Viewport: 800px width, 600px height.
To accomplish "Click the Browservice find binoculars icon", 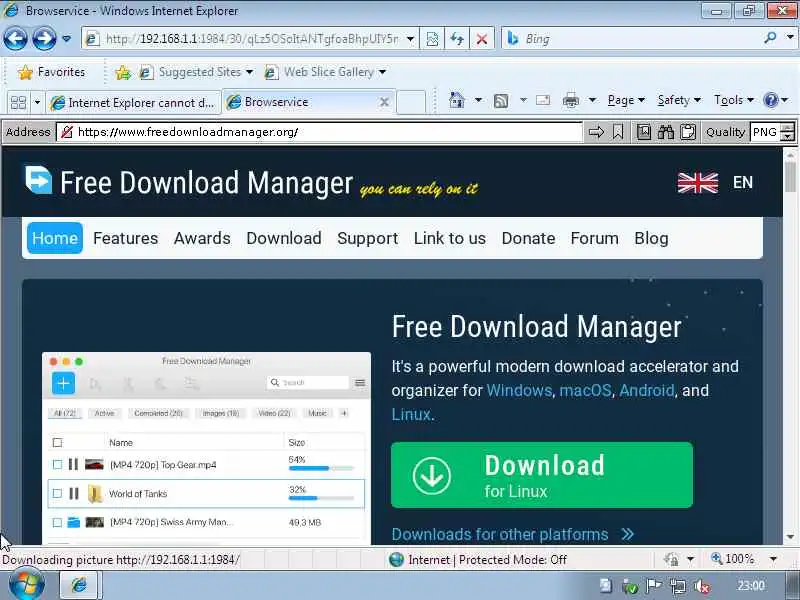I will coord(666,133).
